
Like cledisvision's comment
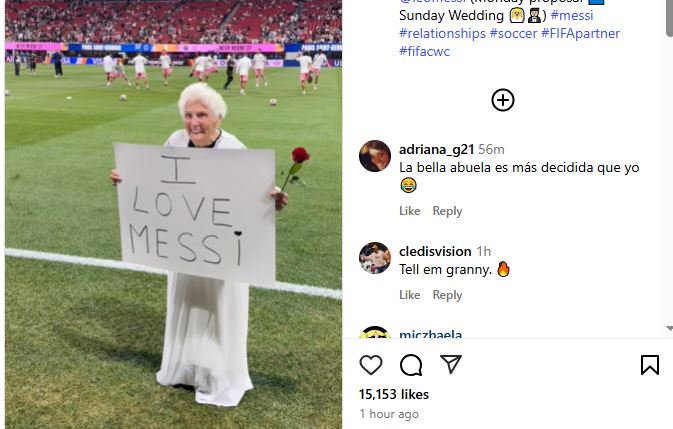(409, 295)
